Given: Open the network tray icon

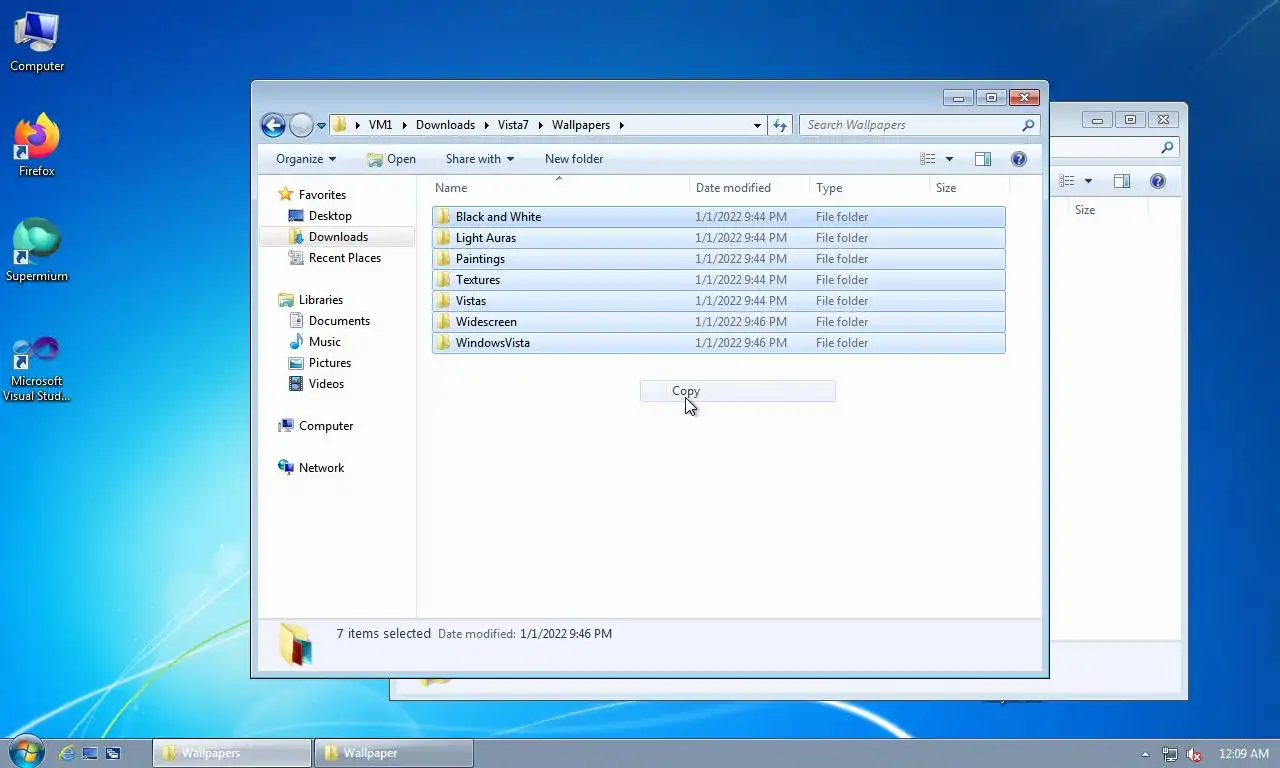Looking at the screenshot, I should 1169,754.
